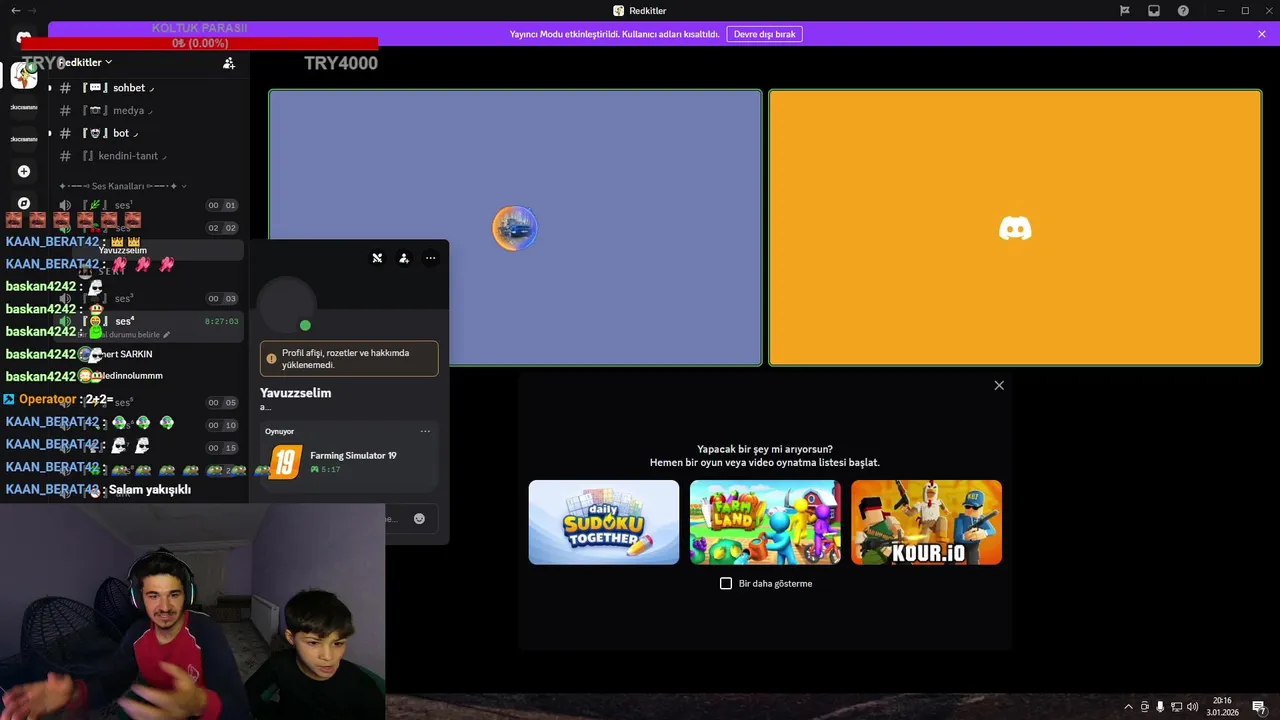
Task: Start the Kour.io activity
Action: click(x=926, y=522)
